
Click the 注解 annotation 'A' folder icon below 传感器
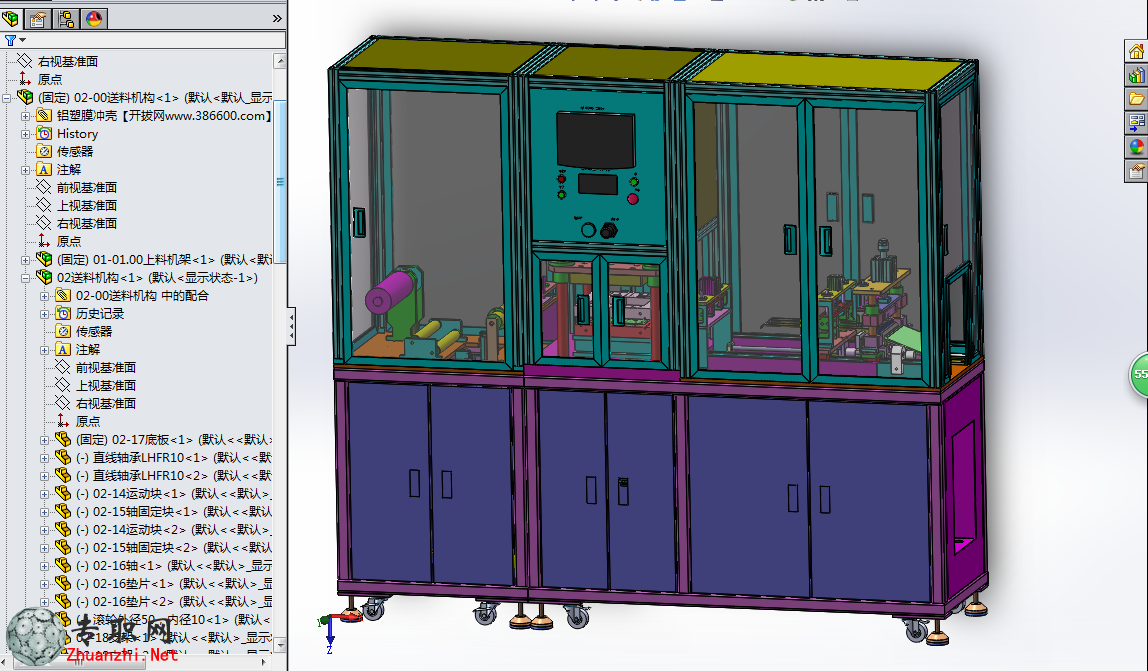click(x=44, y=169)
